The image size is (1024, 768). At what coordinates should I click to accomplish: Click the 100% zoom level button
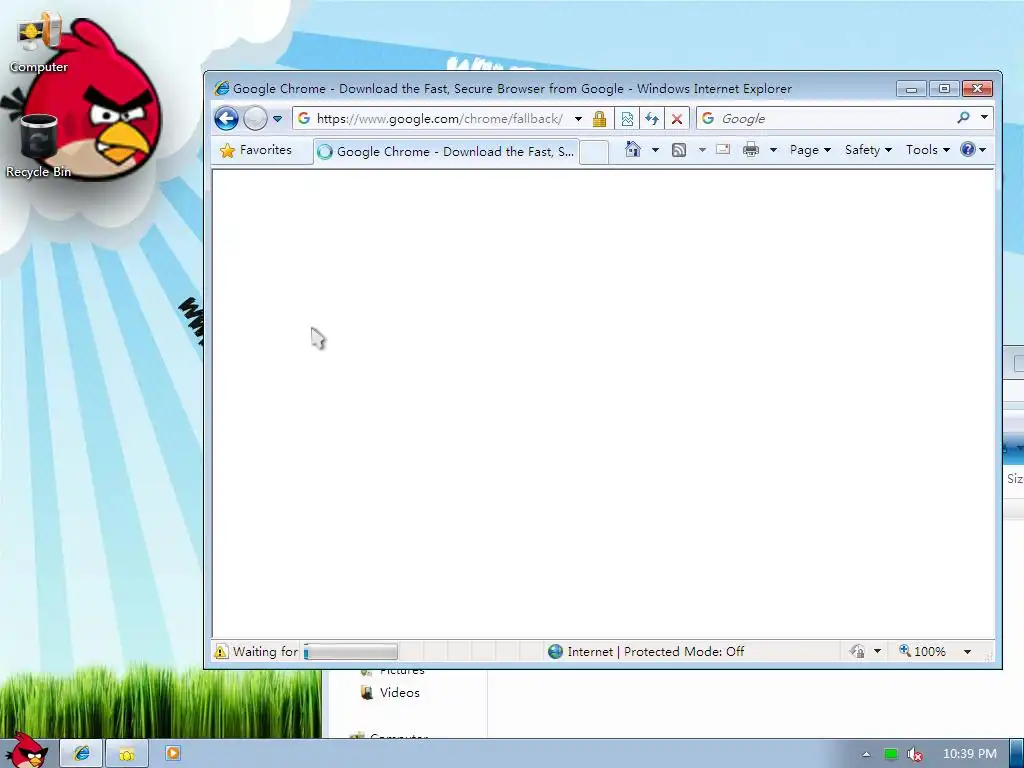(x=922, y=651)
